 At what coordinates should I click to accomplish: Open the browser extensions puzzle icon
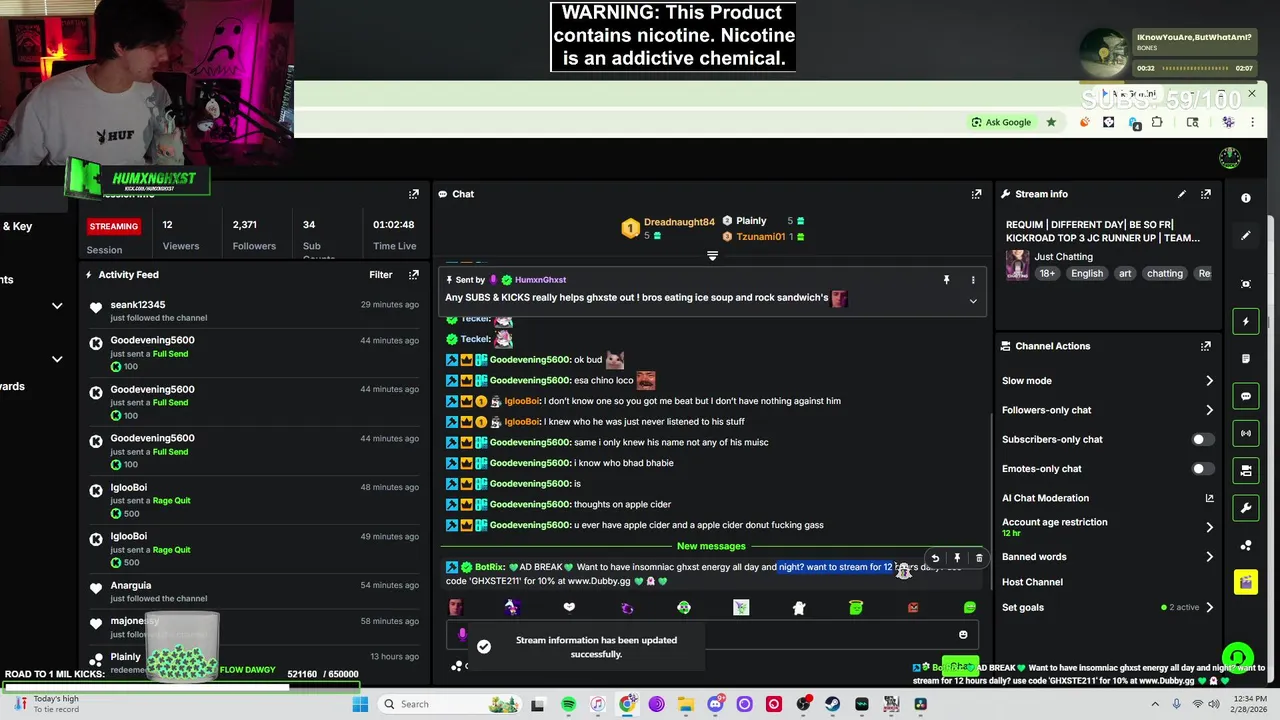[1157, 122]
